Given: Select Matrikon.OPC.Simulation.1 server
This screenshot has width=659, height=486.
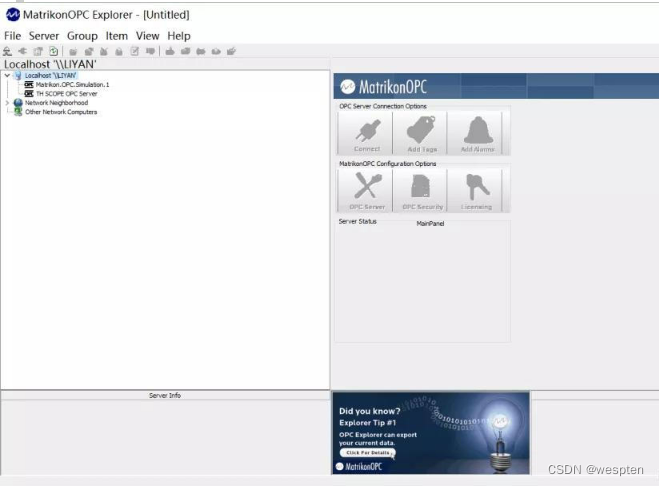Looking at the screenshot, I should 72,85.
